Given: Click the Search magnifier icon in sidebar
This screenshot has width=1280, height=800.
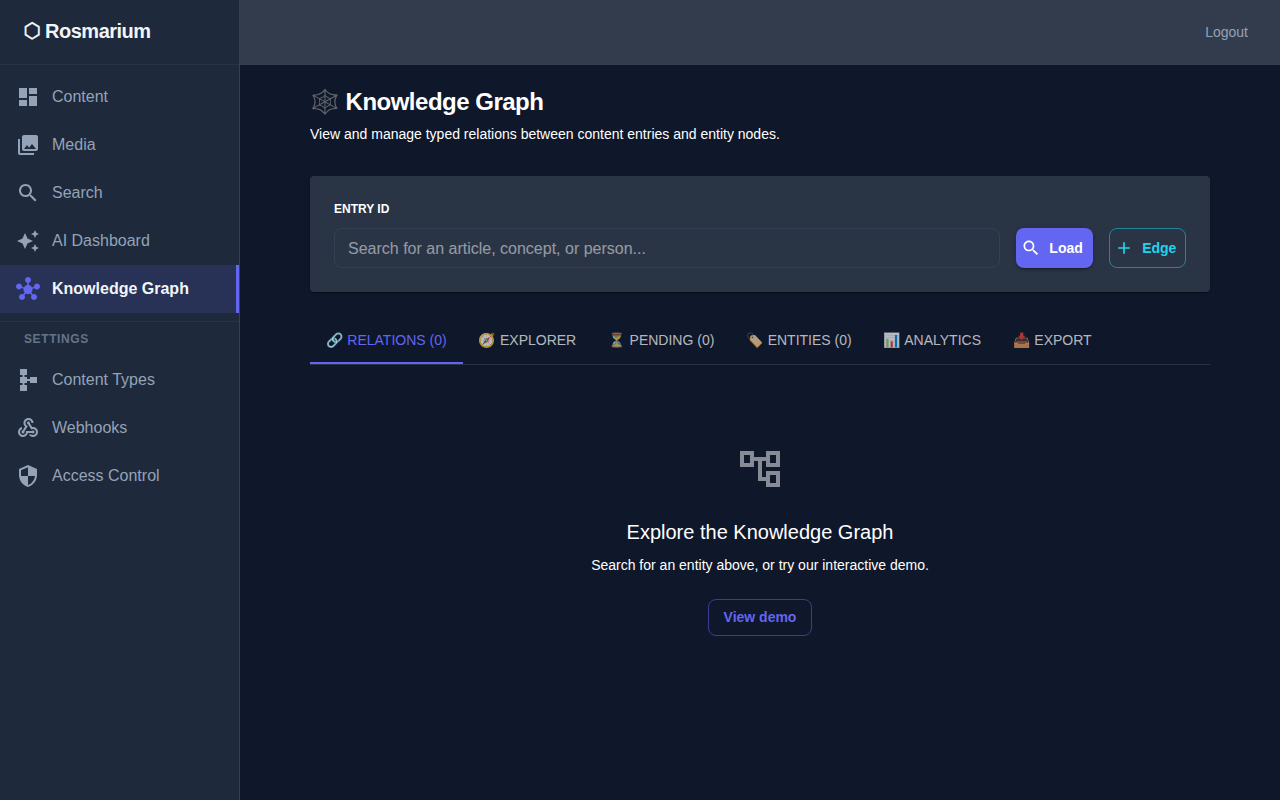Looking at the screenshot, I should pyautogui.click(x=28, y=193).
